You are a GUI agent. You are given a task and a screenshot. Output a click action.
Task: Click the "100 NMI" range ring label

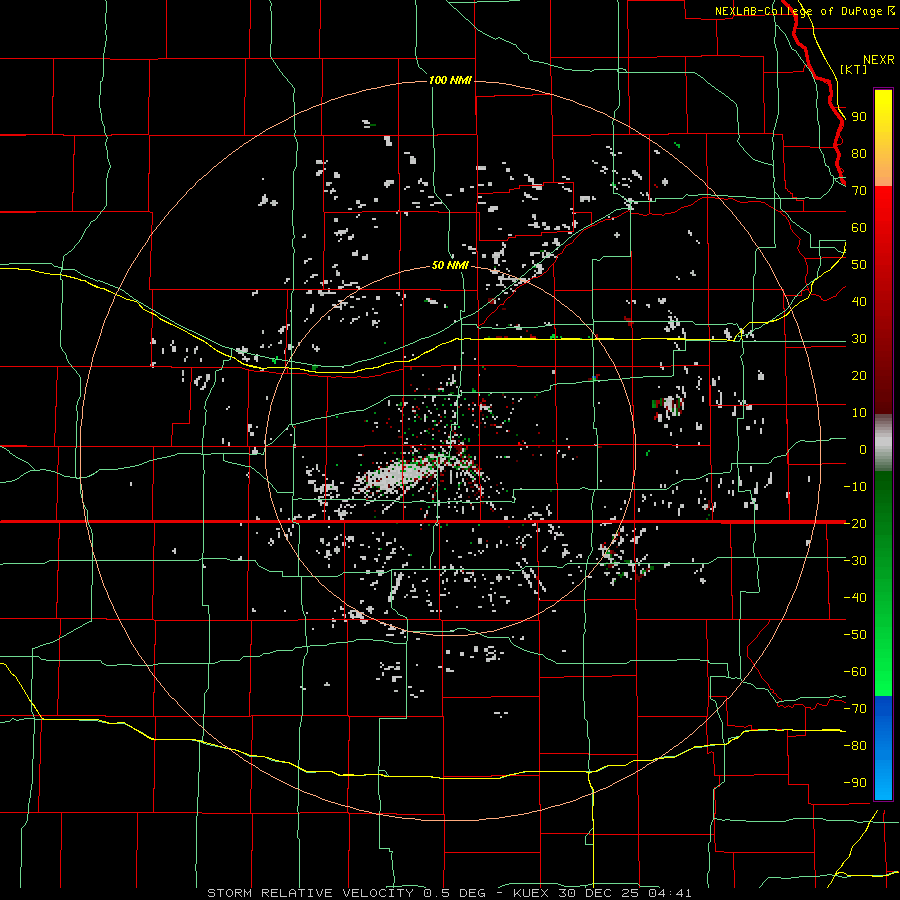pyautogui.click(x=450, y=80)
